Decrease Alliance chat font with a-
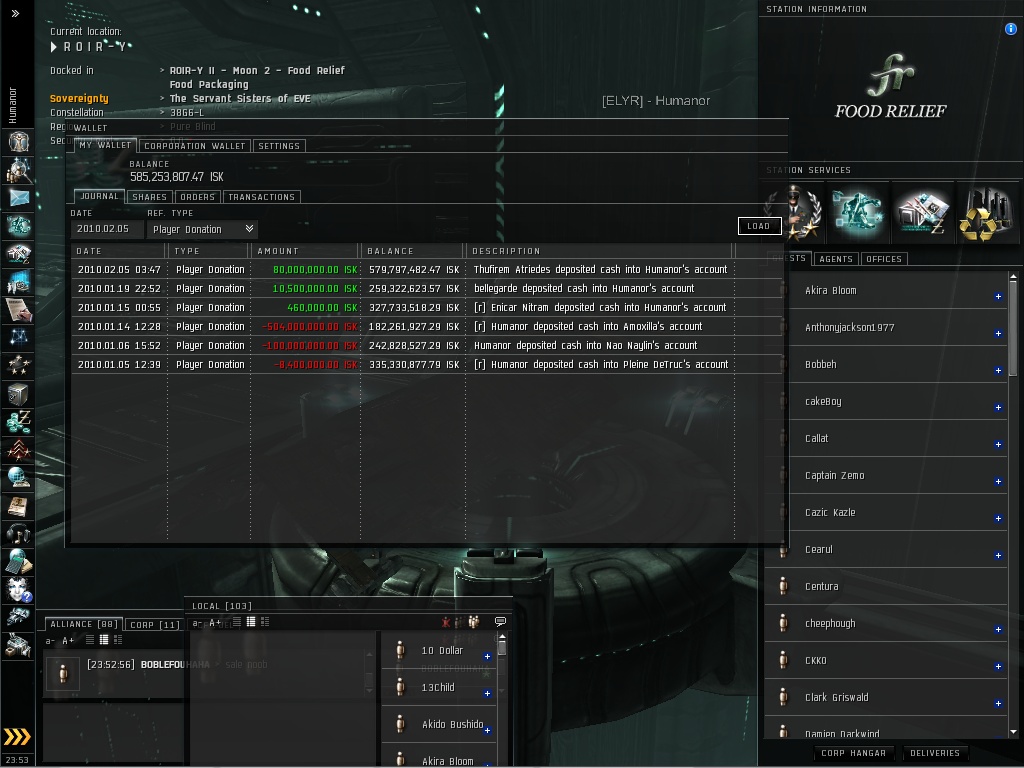 pos(50,641)
